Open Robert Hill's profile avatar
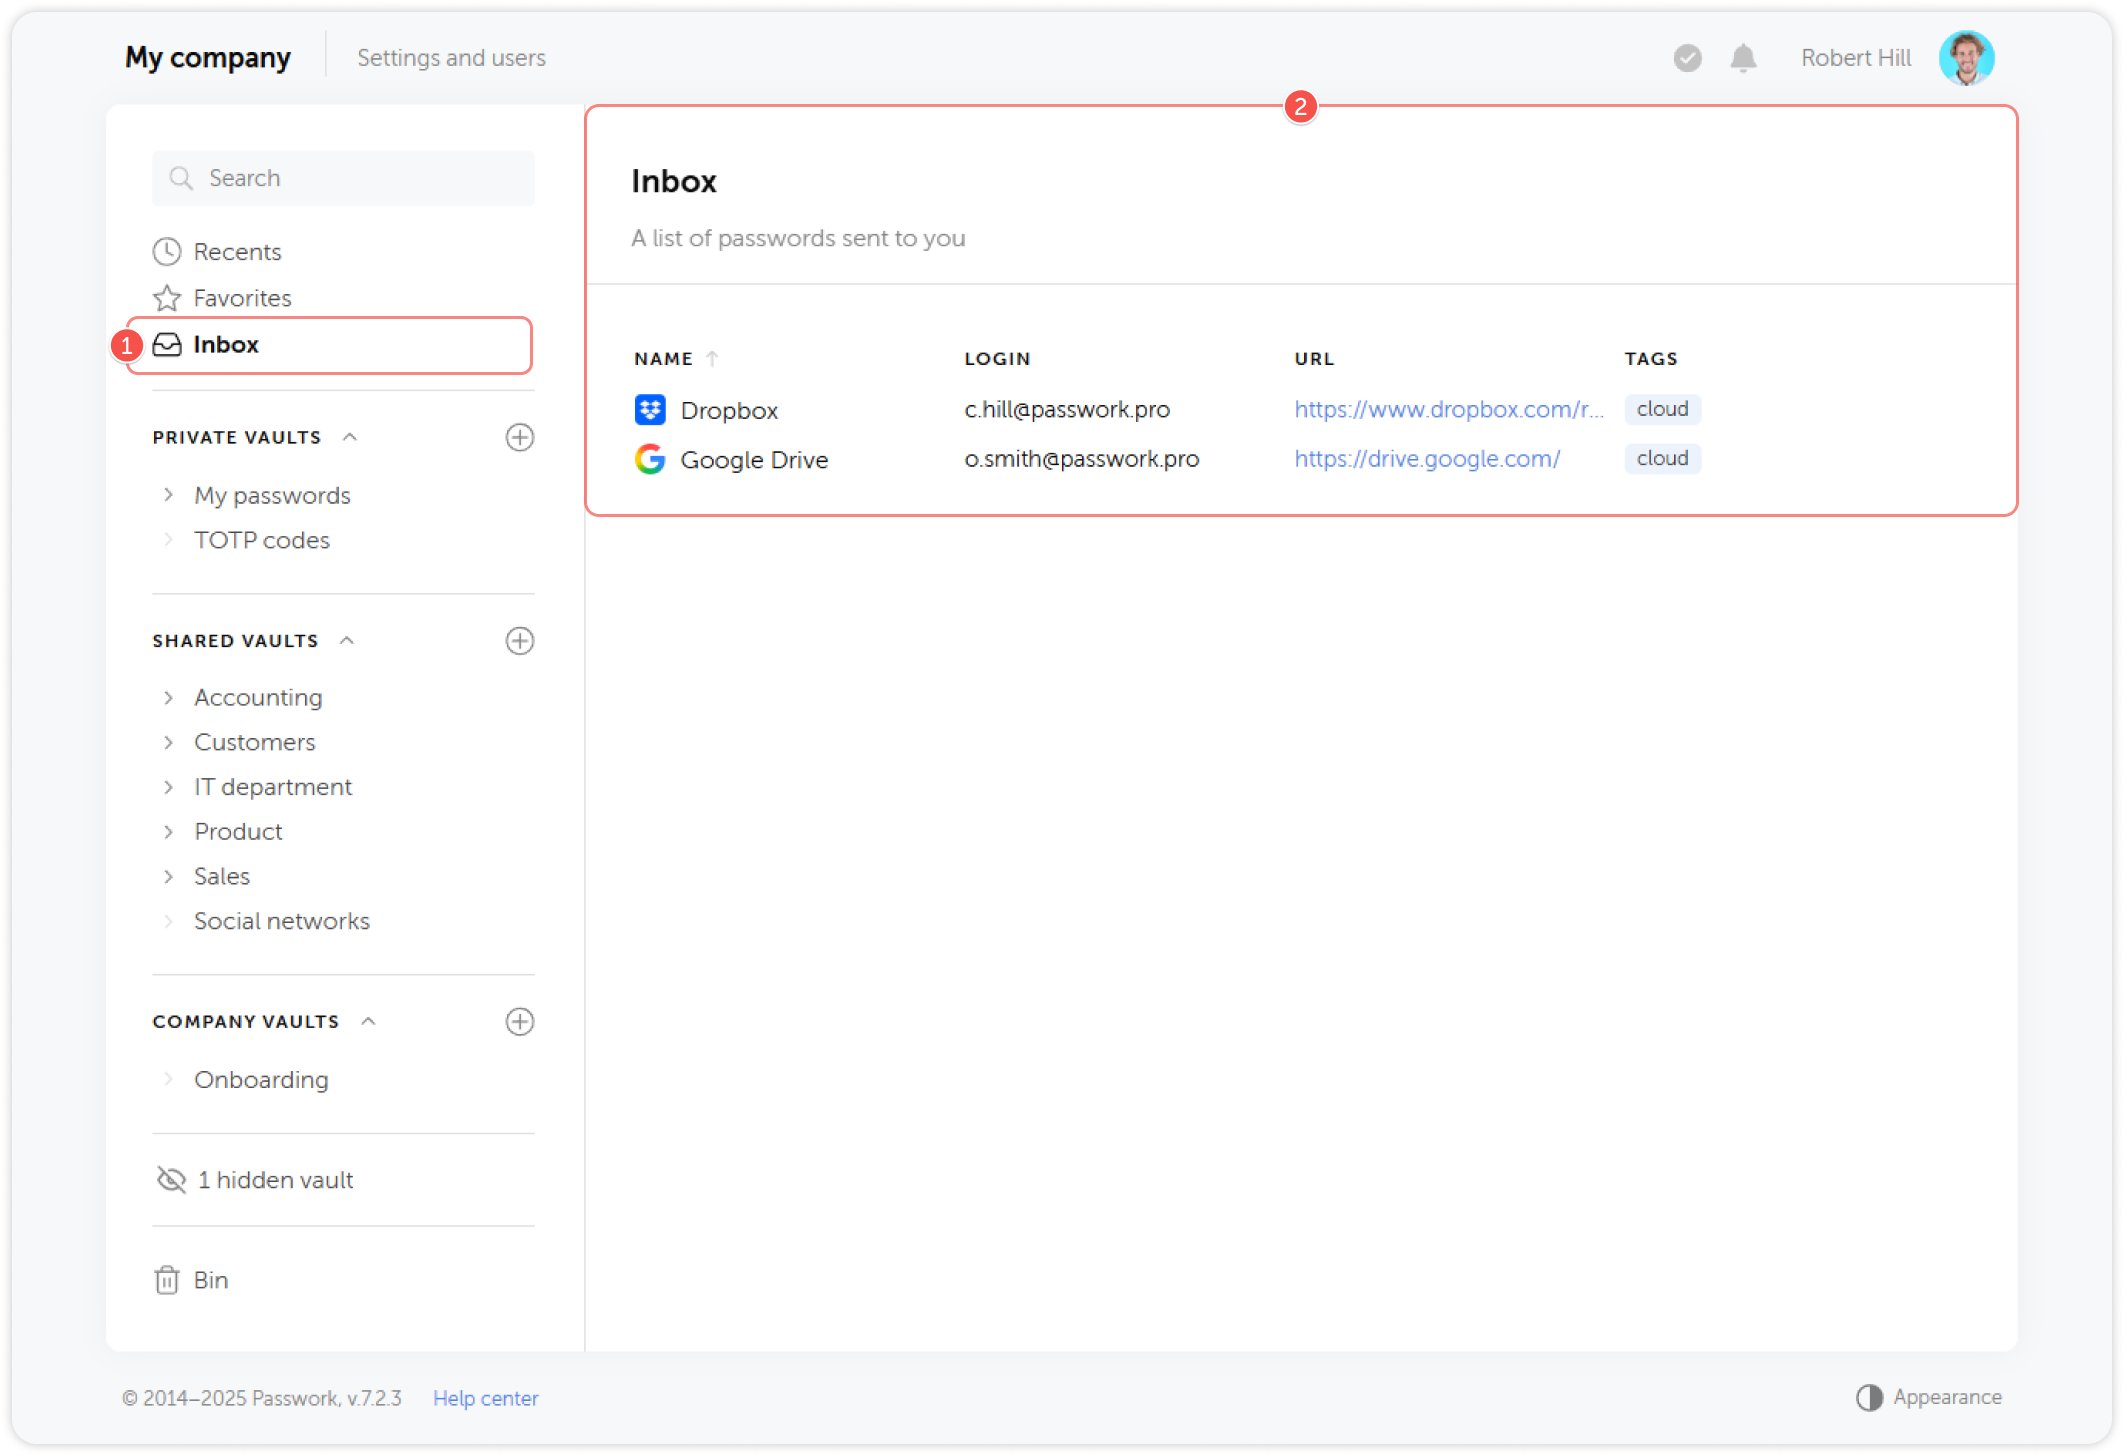2124x1456 pixels. (x=1965, y=58)
